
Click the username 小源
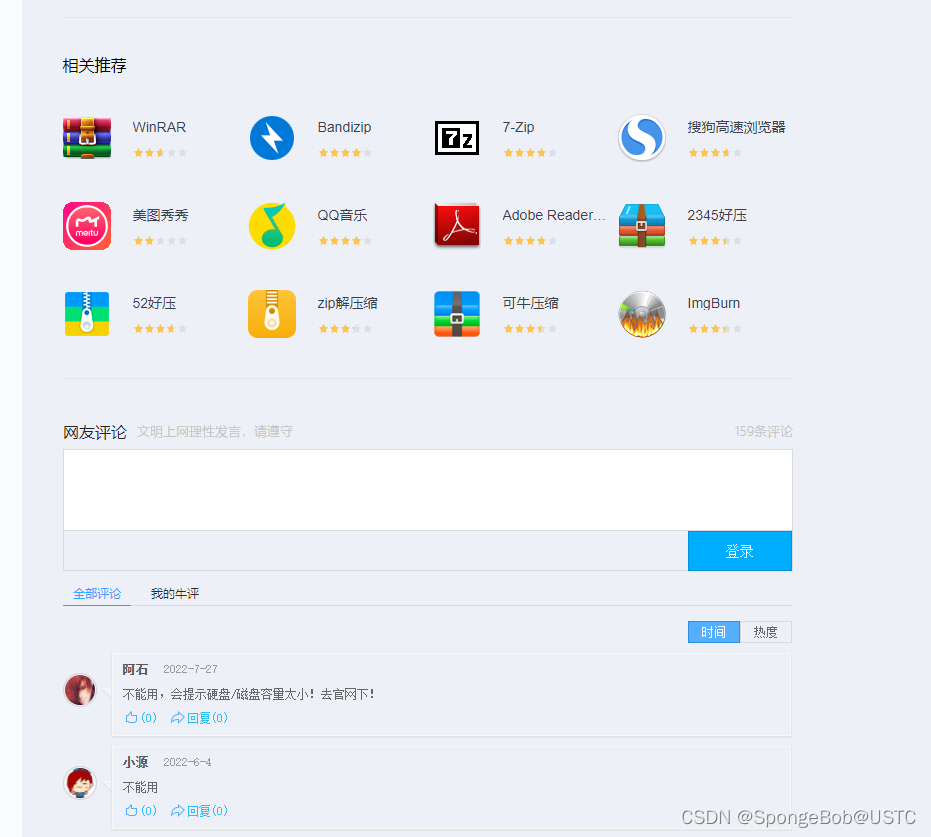point(135,762)
